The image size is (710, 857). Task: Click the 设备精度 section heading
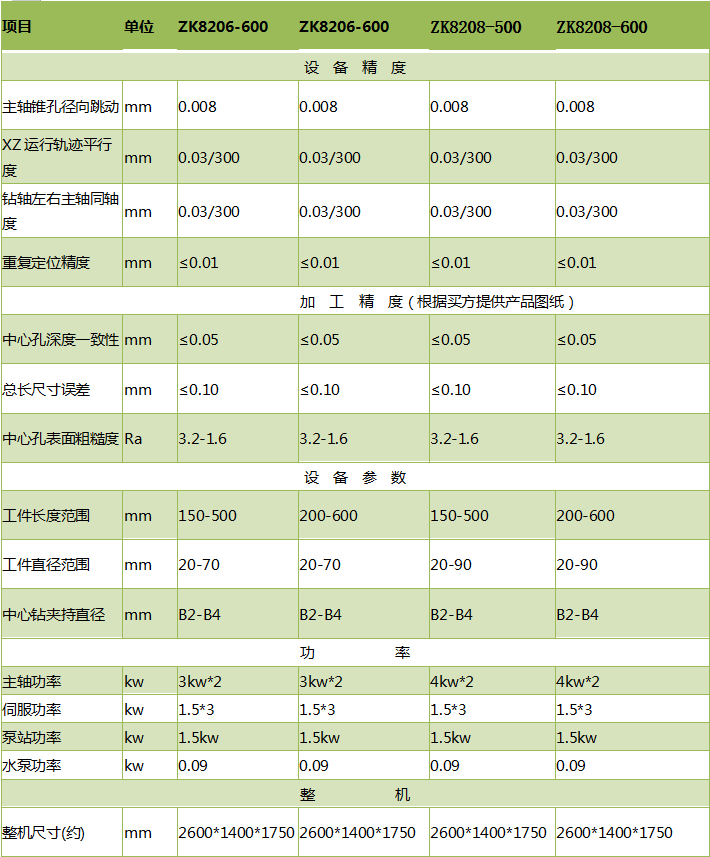(x=355, y=68)
